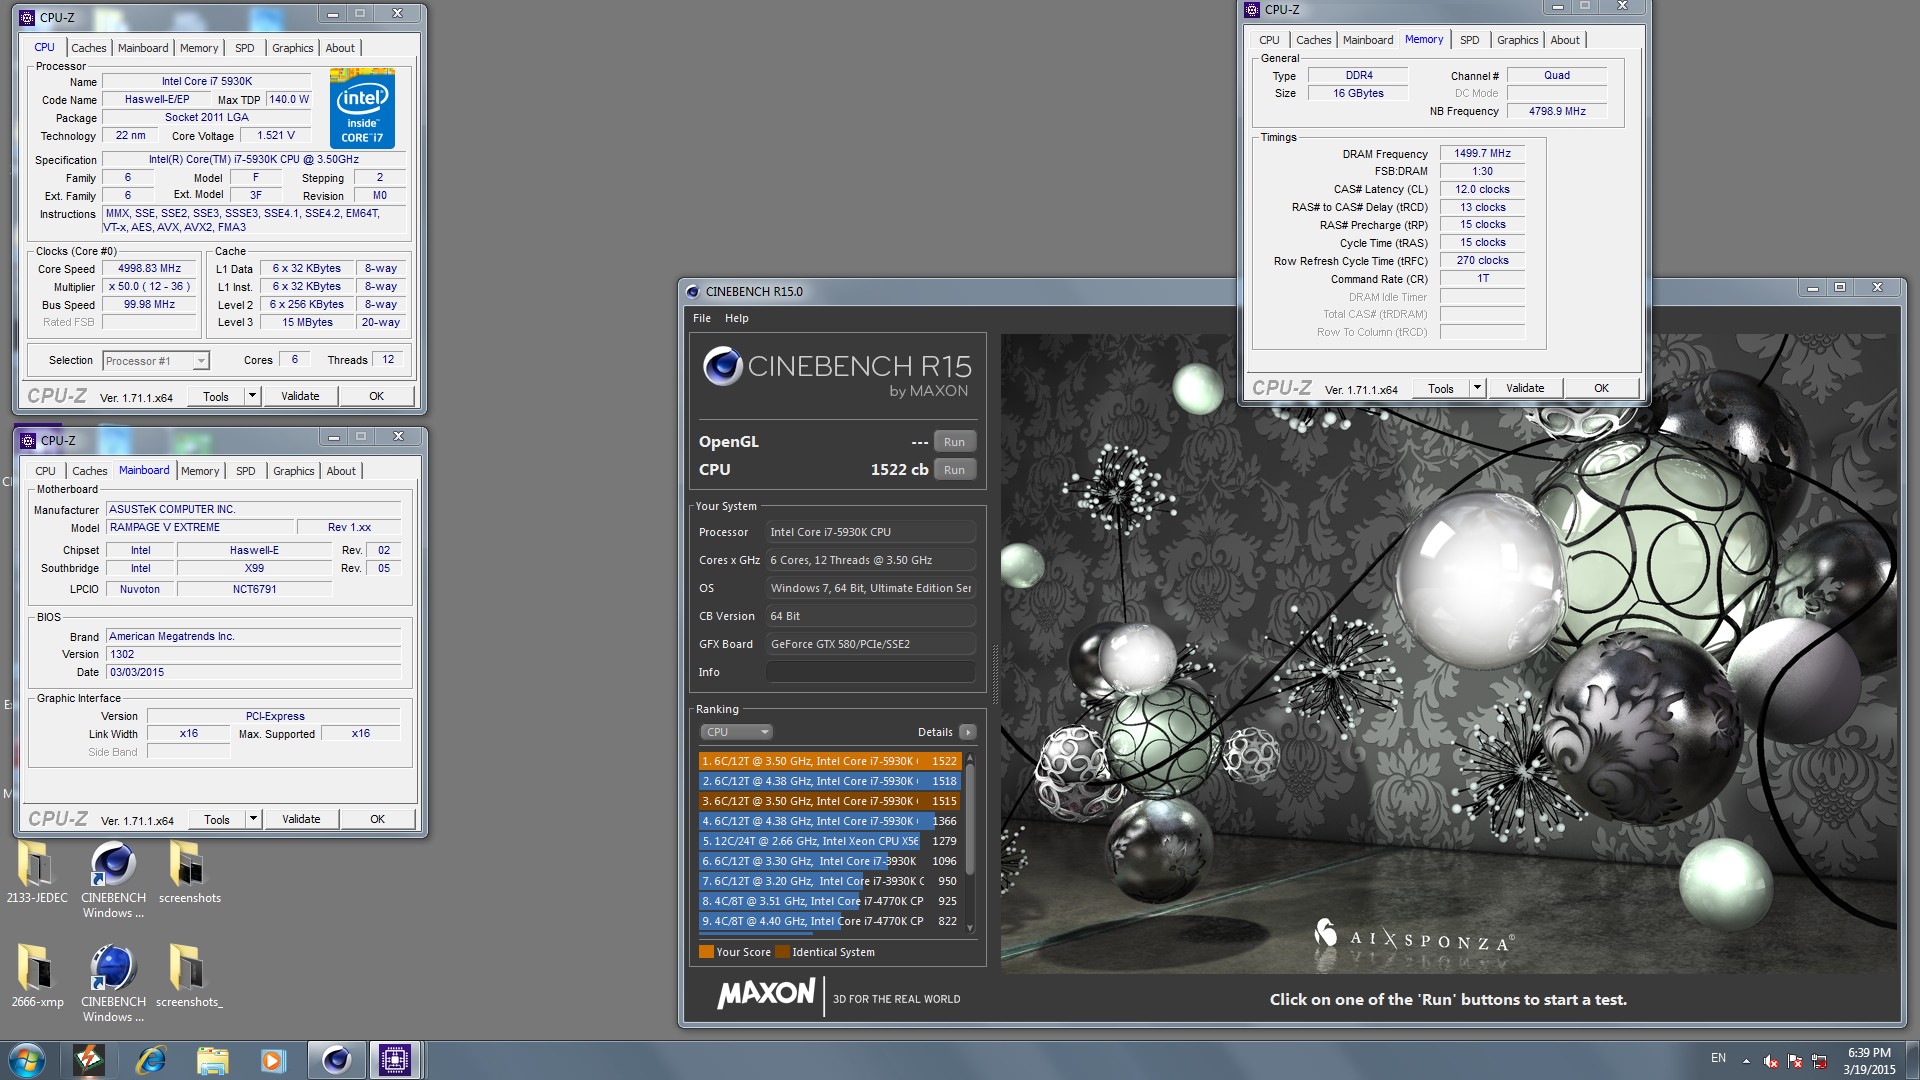Click the NB Frequency value 4798.9 MHz
The width and height of the screenshot is (1920, 1080).
(x=1557, y=111)
